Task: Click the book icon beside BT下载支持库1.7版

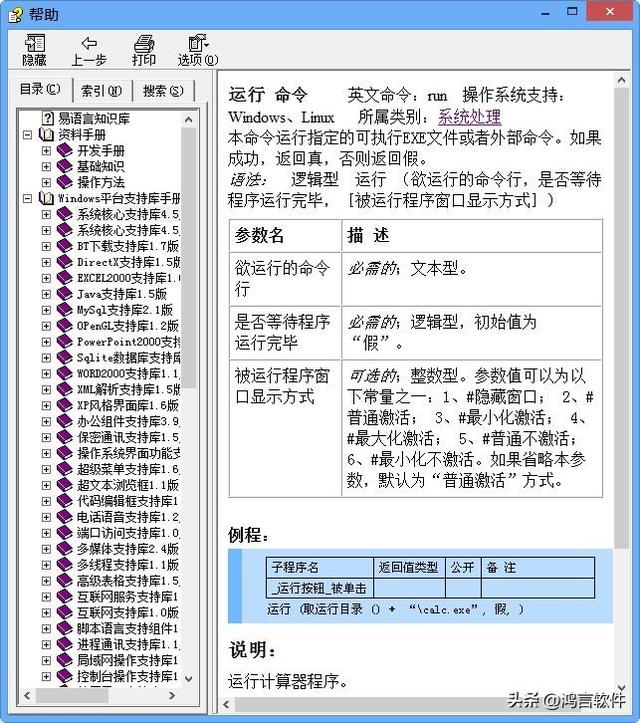Action: coord(65,246)
